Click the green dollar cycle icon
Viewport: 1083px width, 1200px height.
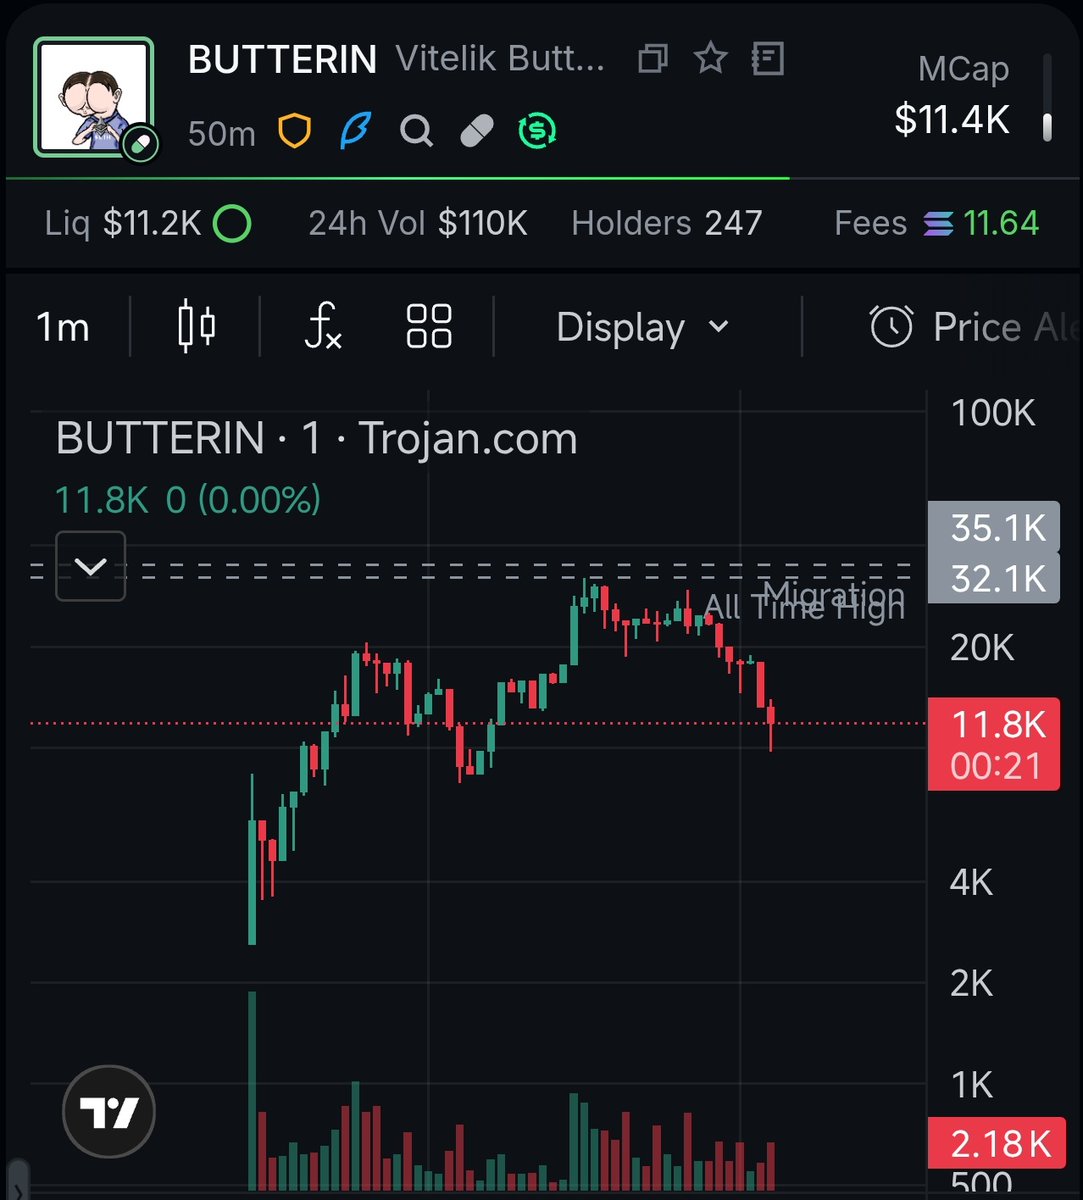coord(538,130)
